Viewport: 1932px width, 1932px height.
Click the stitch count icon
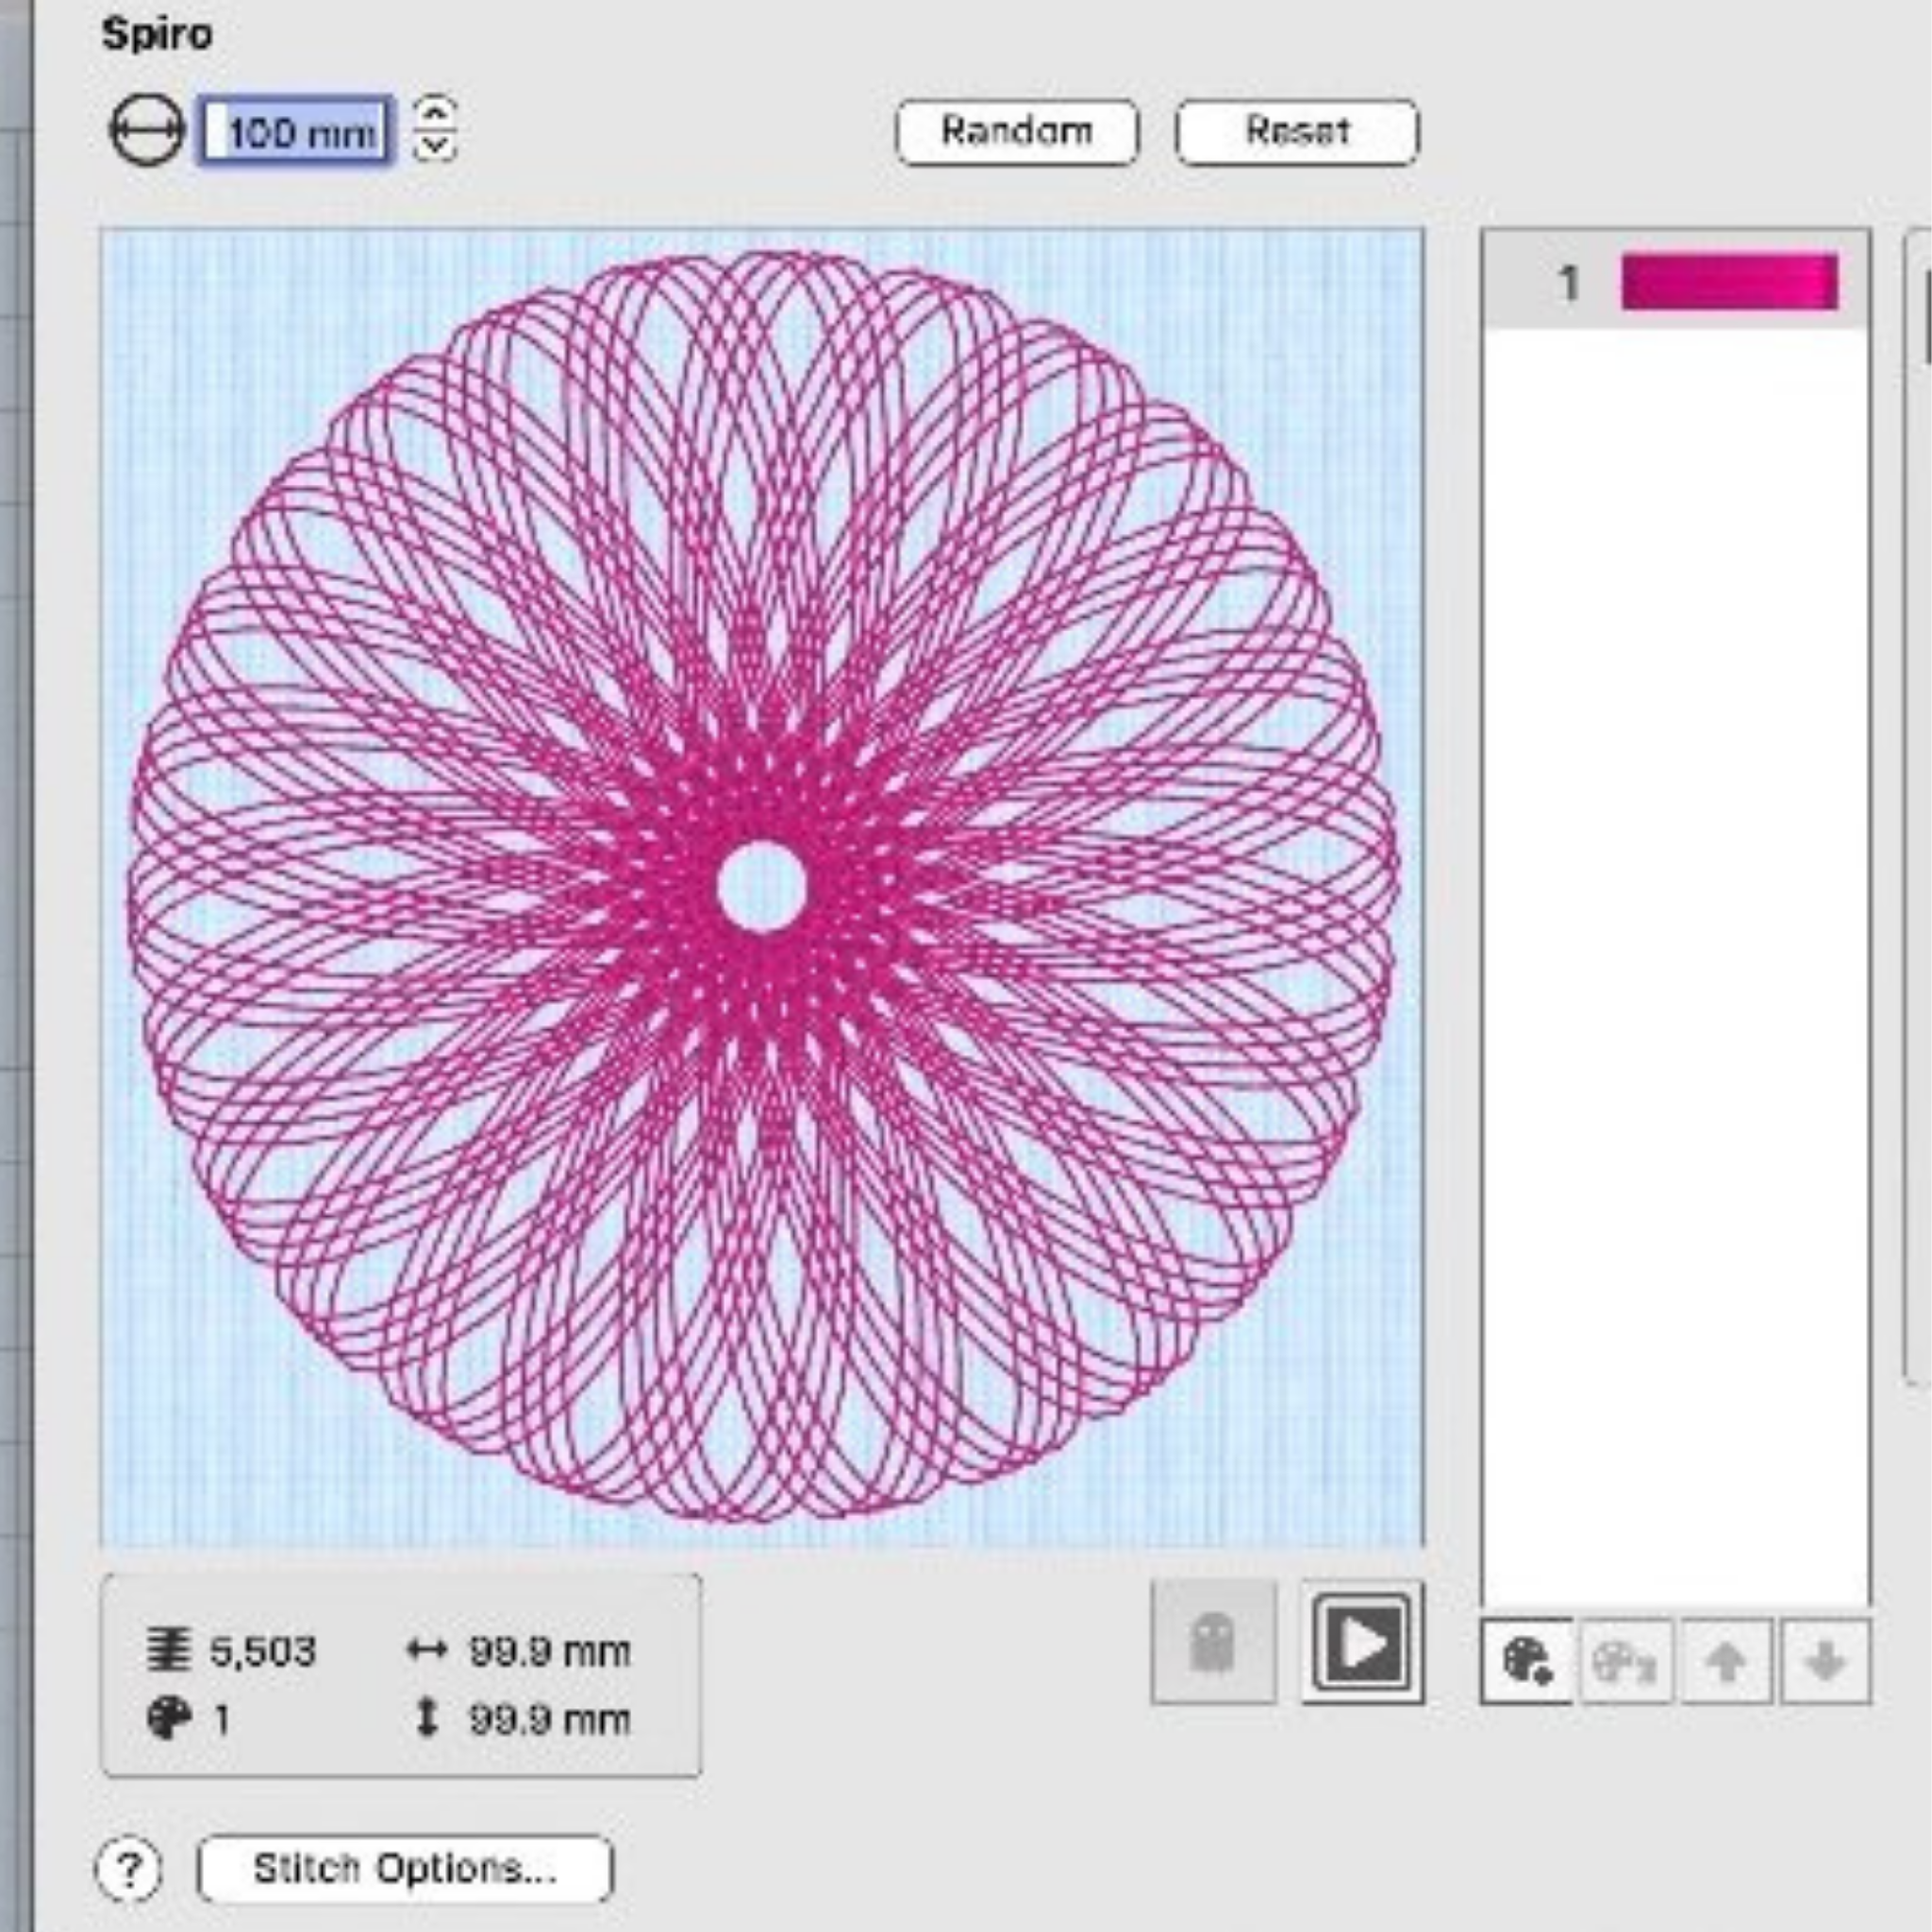point(168,1650)
